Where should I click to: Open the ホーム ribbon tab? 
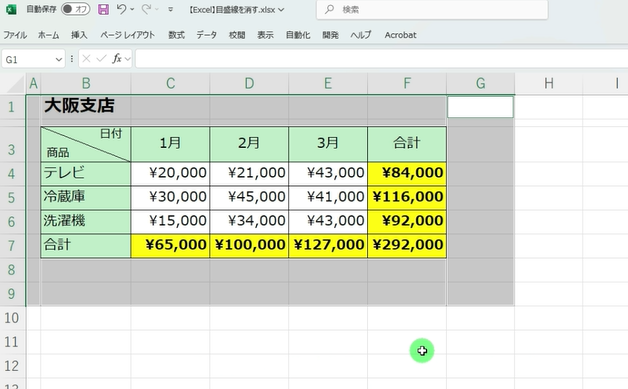[x=48, y=35]
